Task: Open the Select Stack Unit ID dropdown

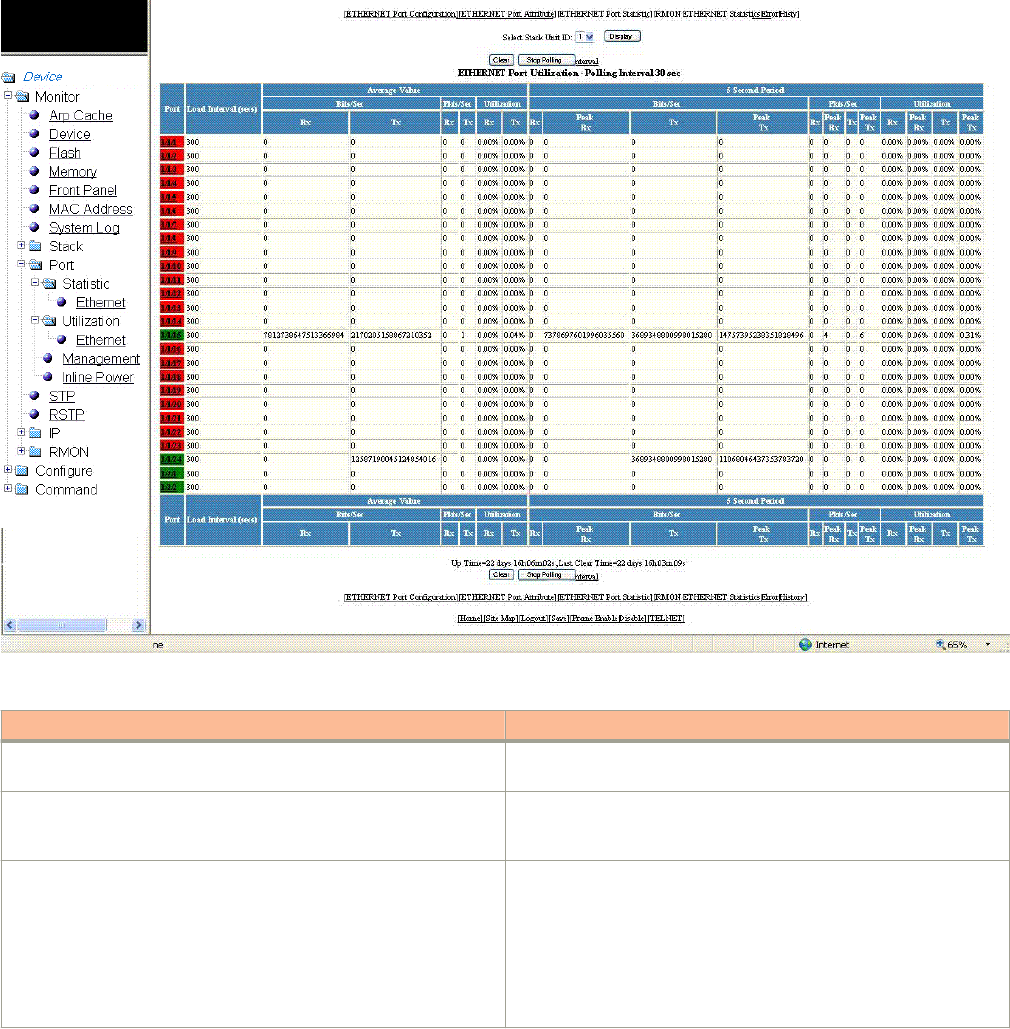Action: (x=585, y=37)
